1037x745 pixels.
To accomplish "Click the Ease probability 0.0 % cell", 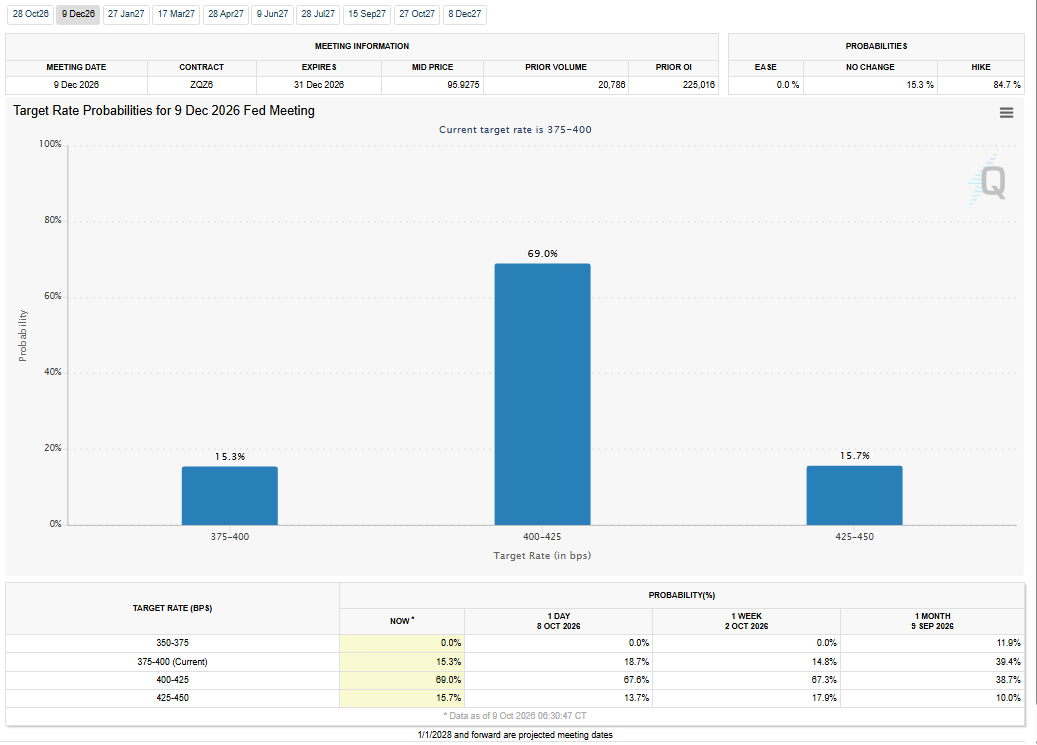I will coord(766,85).
